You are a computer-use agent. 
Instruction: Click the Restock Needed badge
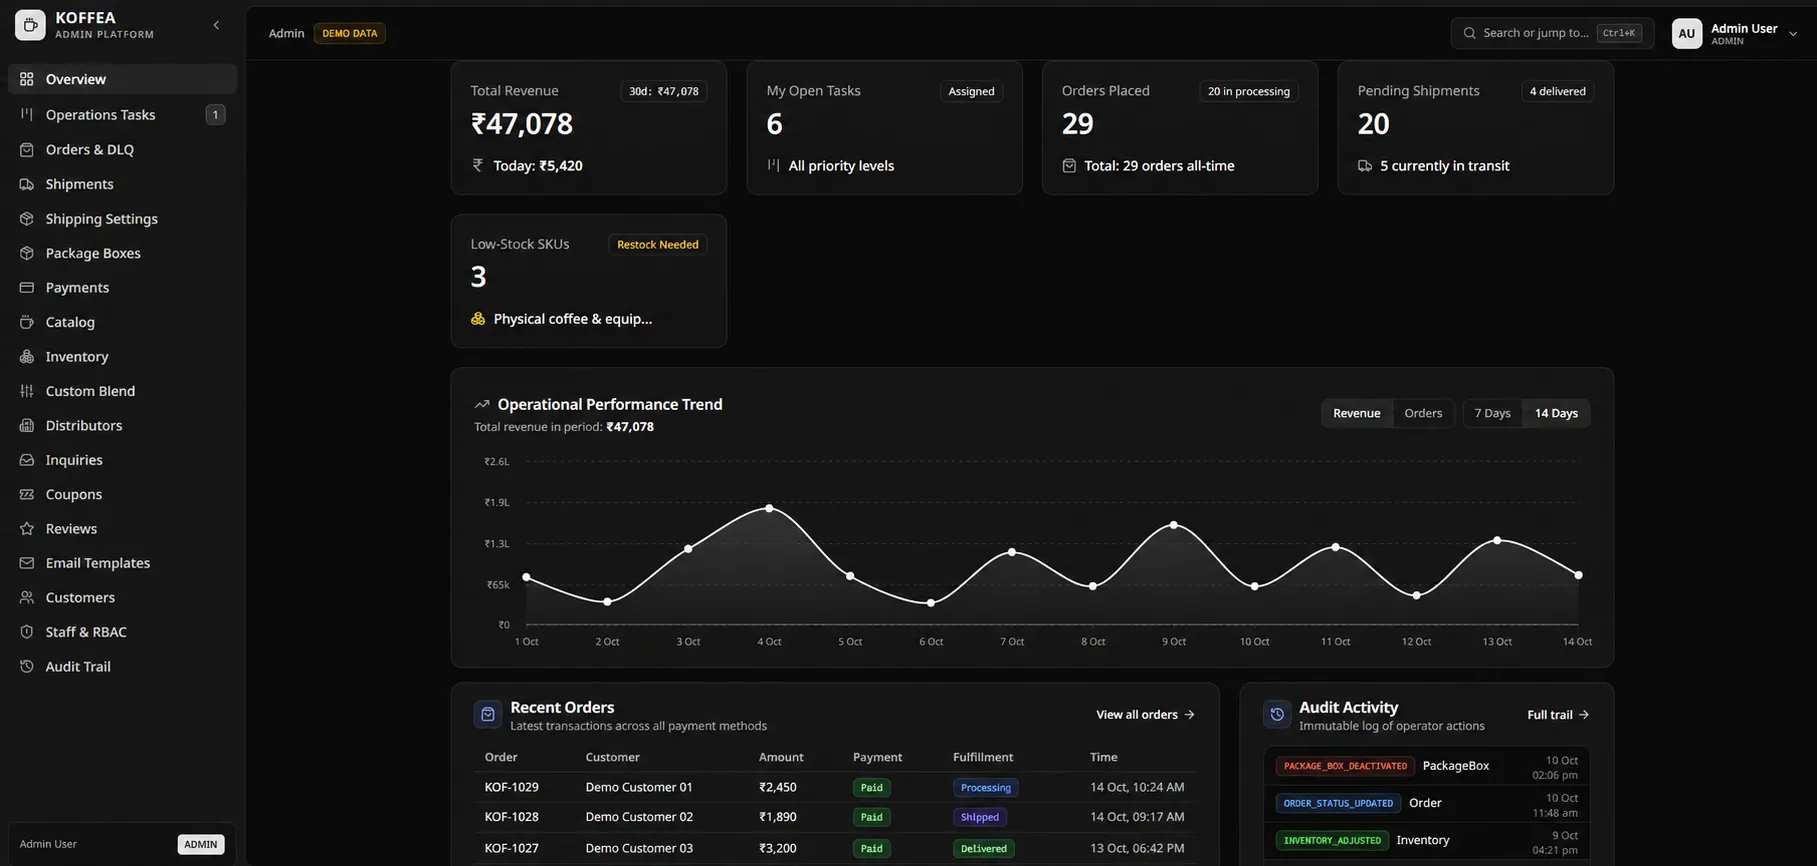pyautogui.click(x=658, y=244)
